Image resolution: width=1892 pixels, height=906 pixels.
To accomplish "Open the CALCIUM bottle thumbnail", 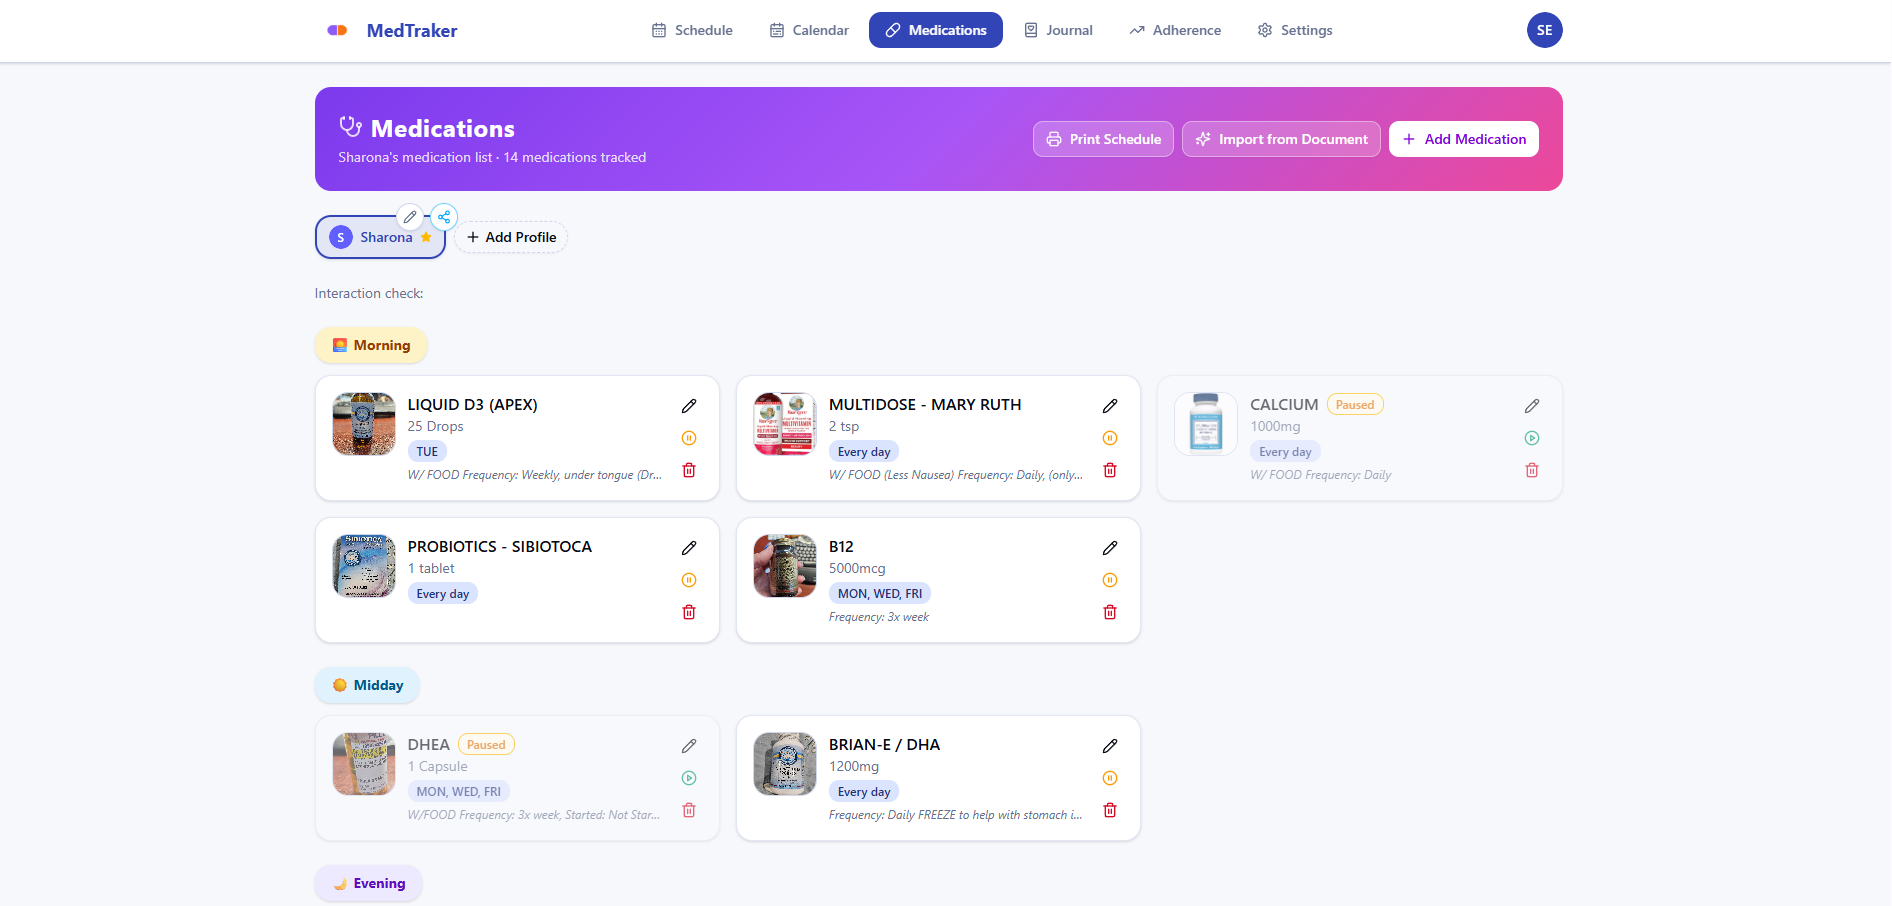I will tap(1206, 424).
